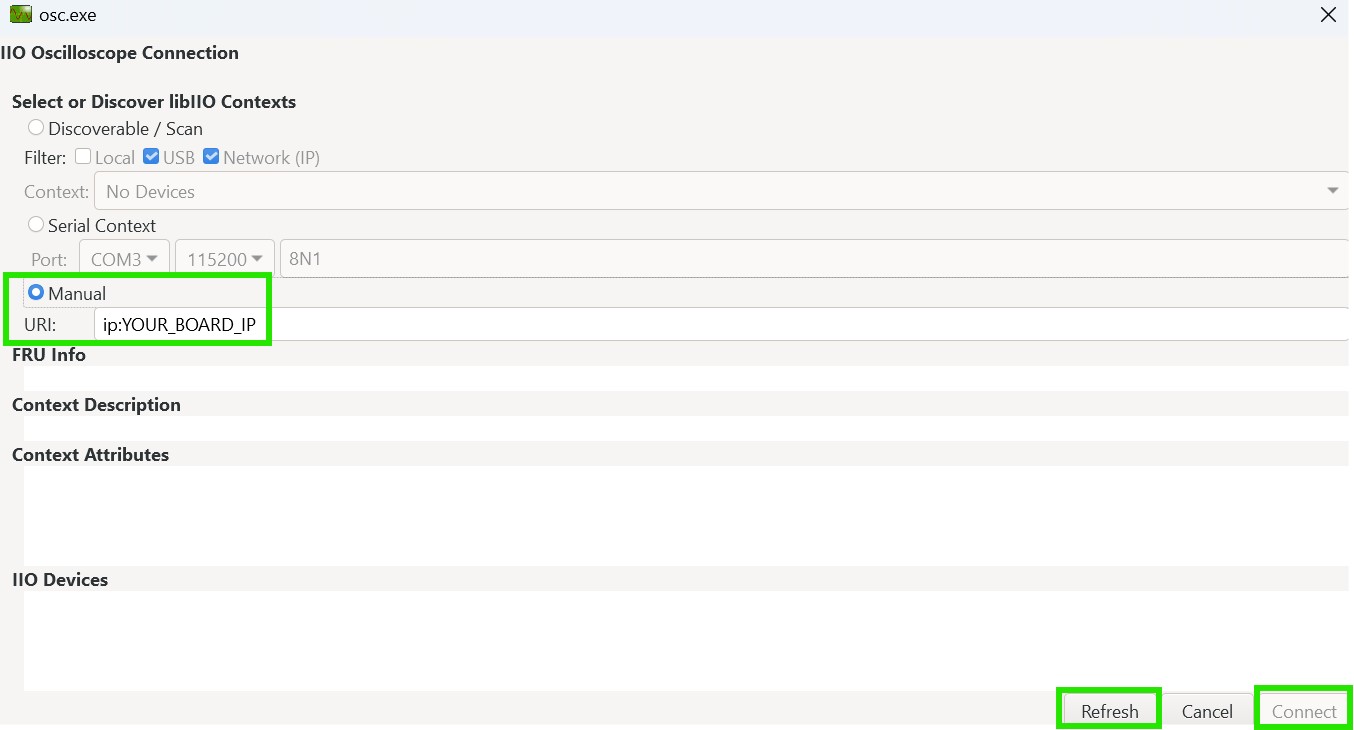
Task: Click the IIO Devices list area
Action: (685, 640)
